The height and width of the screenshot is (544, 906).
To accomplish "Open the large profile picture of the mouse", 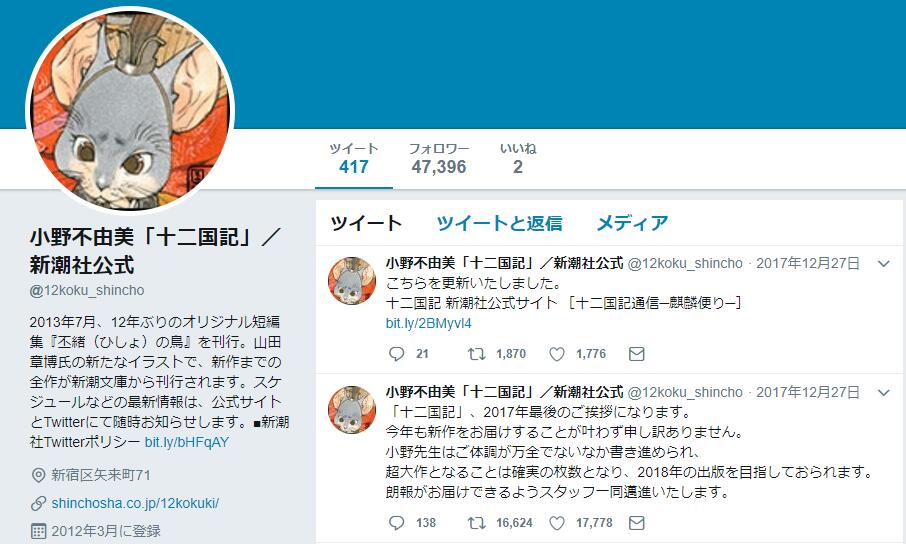I will (130, 110).
